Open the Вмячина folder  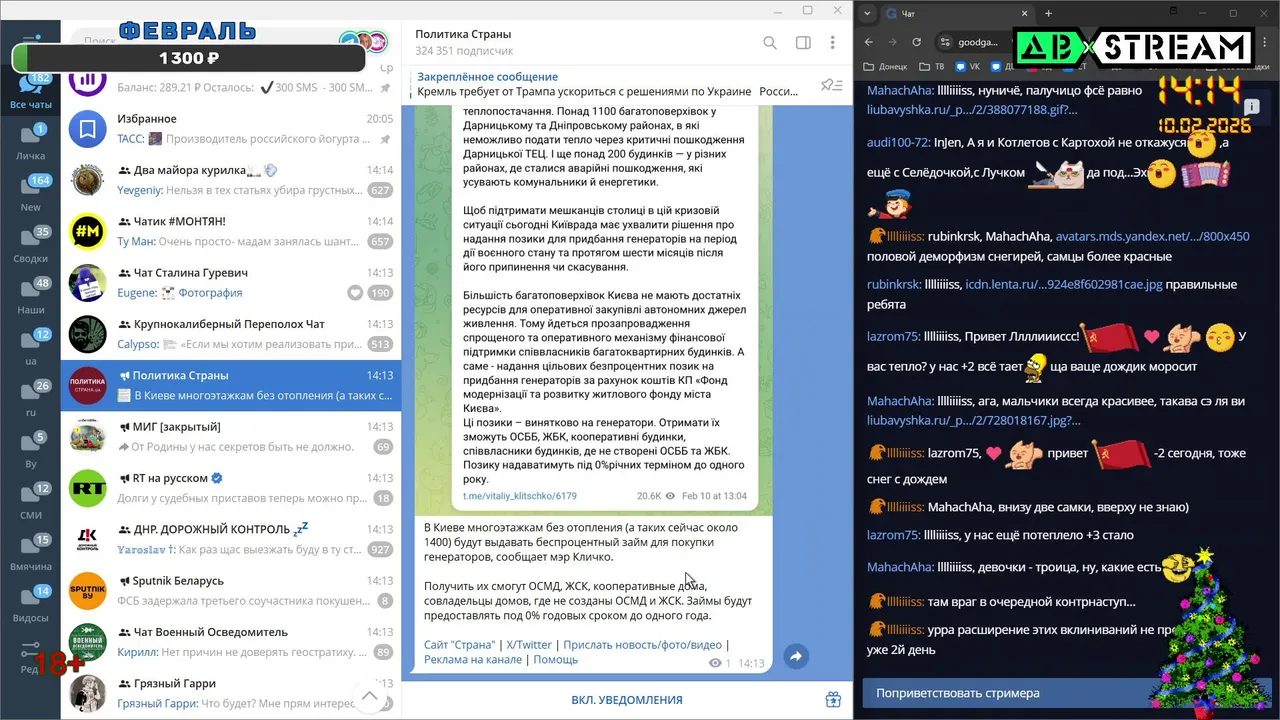click(x=30, y=552)
